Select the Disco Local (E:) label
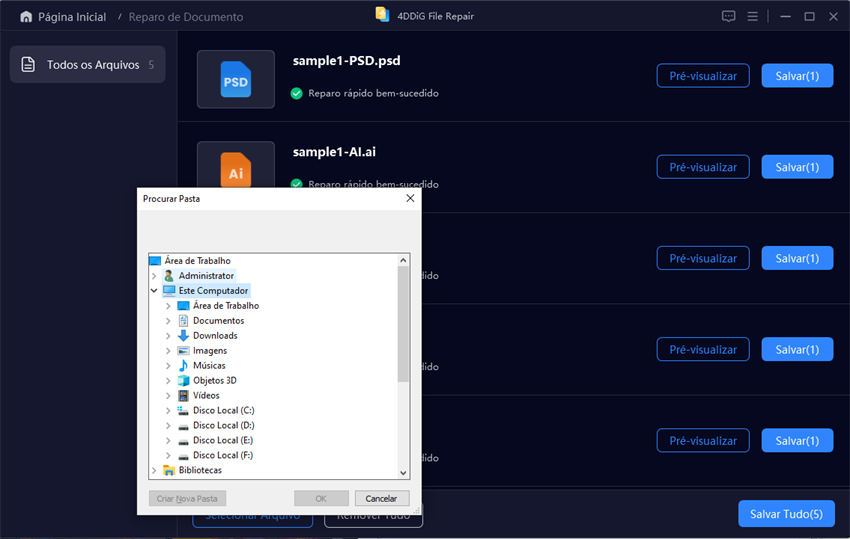The width and height of the screenshot is (850, 539). (x=223, y=440)
